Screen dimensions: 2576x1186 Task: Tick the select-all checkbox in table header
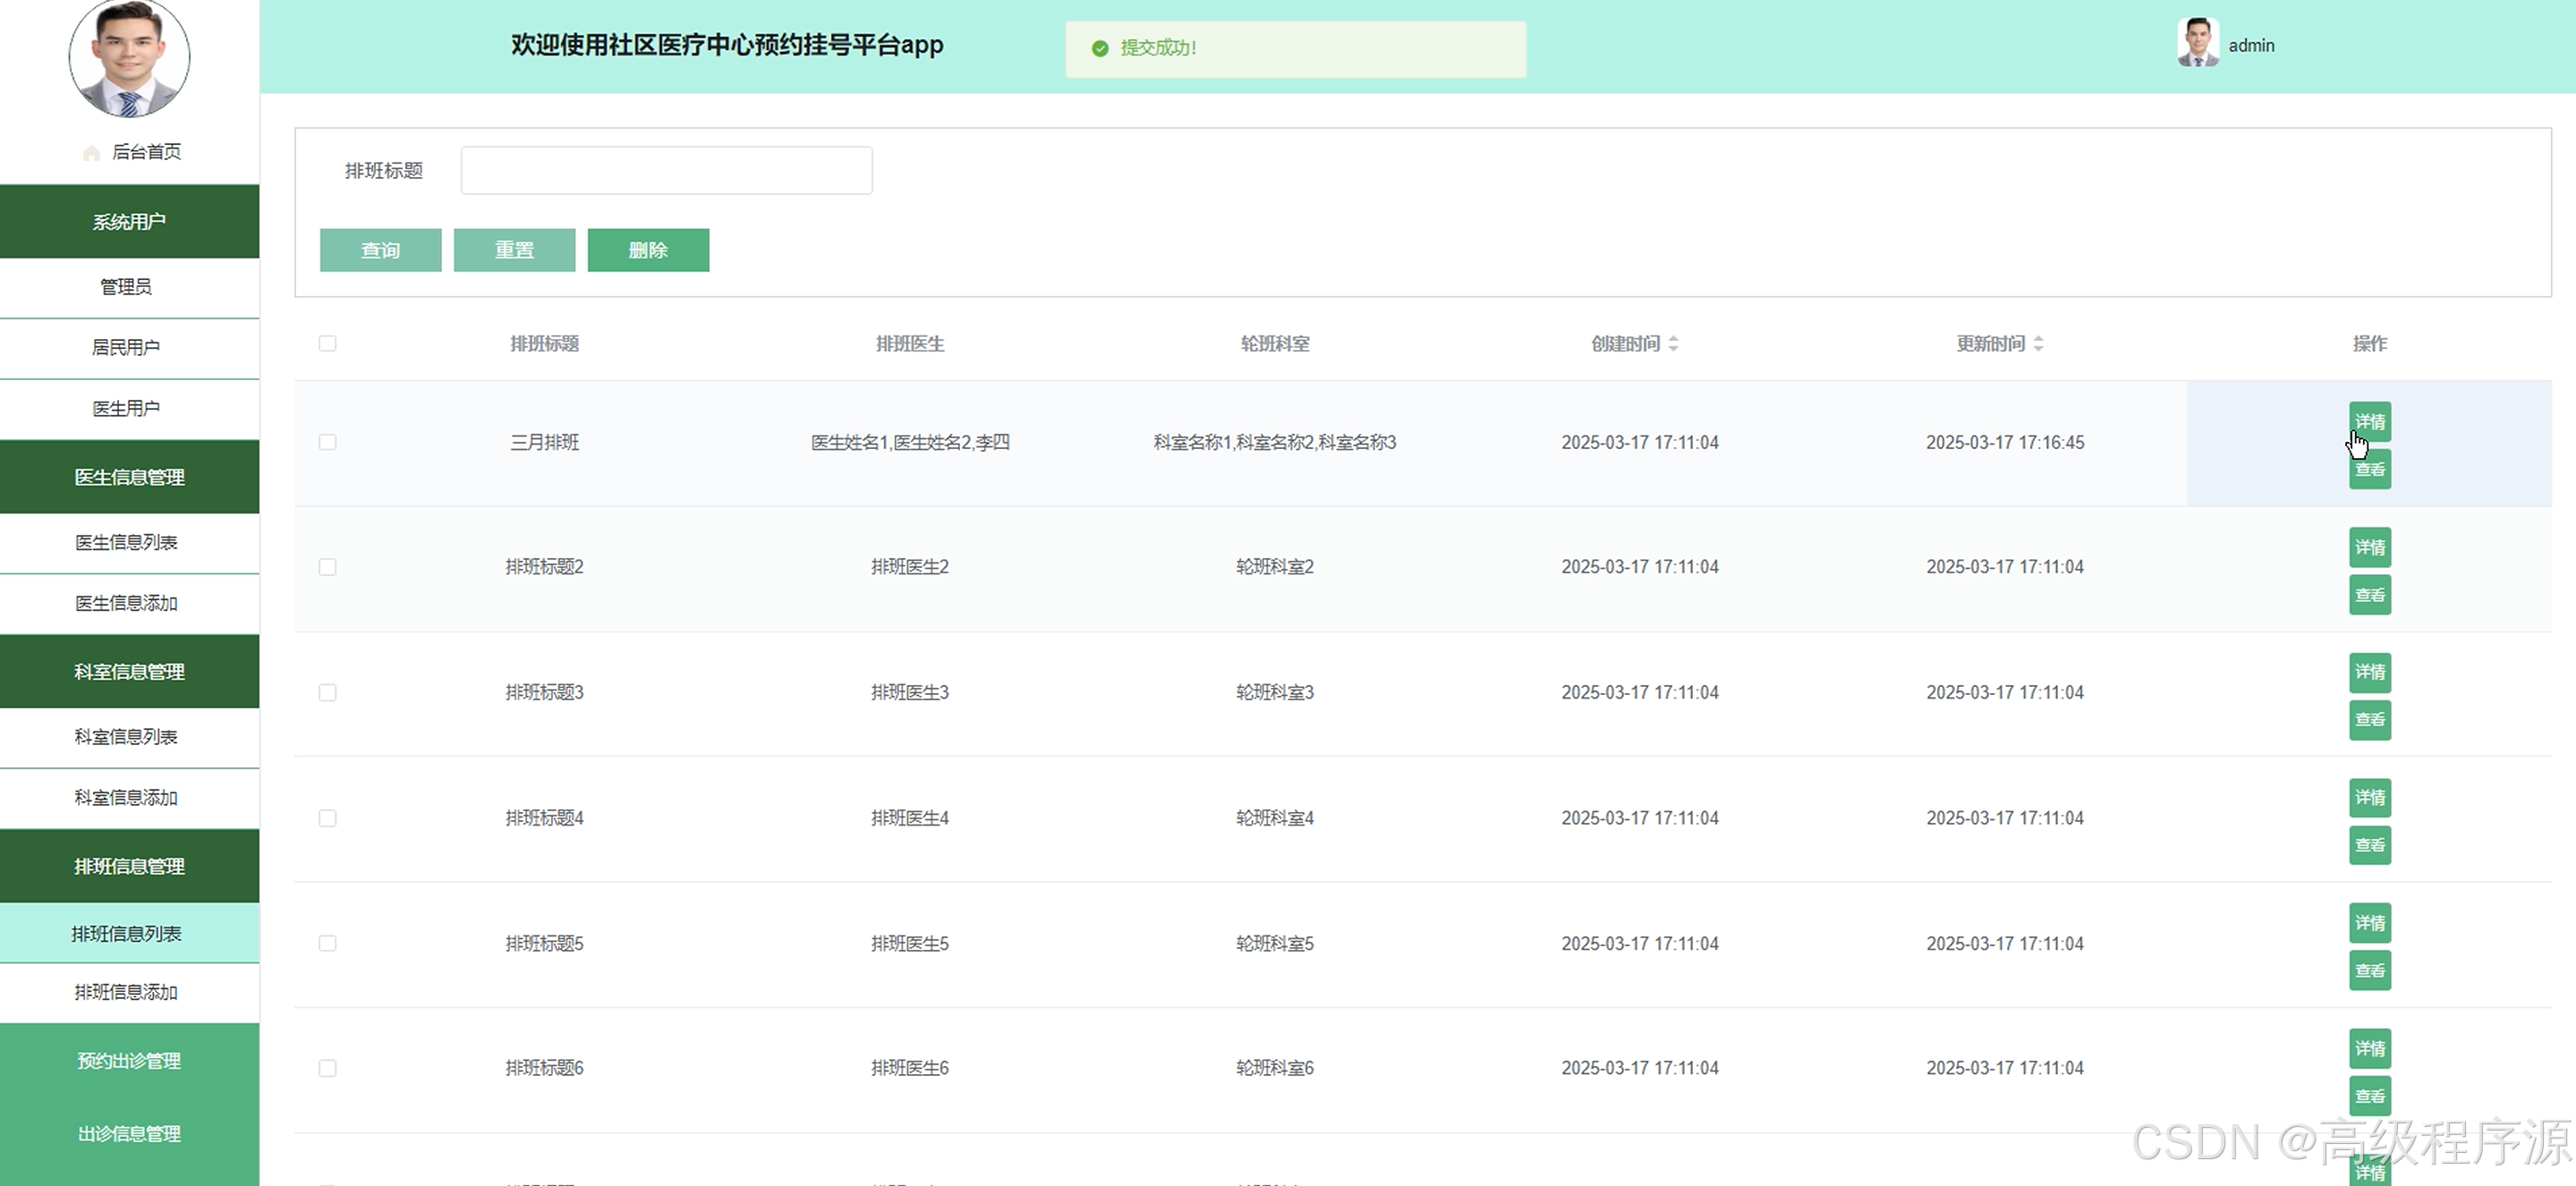pos(327,343)
